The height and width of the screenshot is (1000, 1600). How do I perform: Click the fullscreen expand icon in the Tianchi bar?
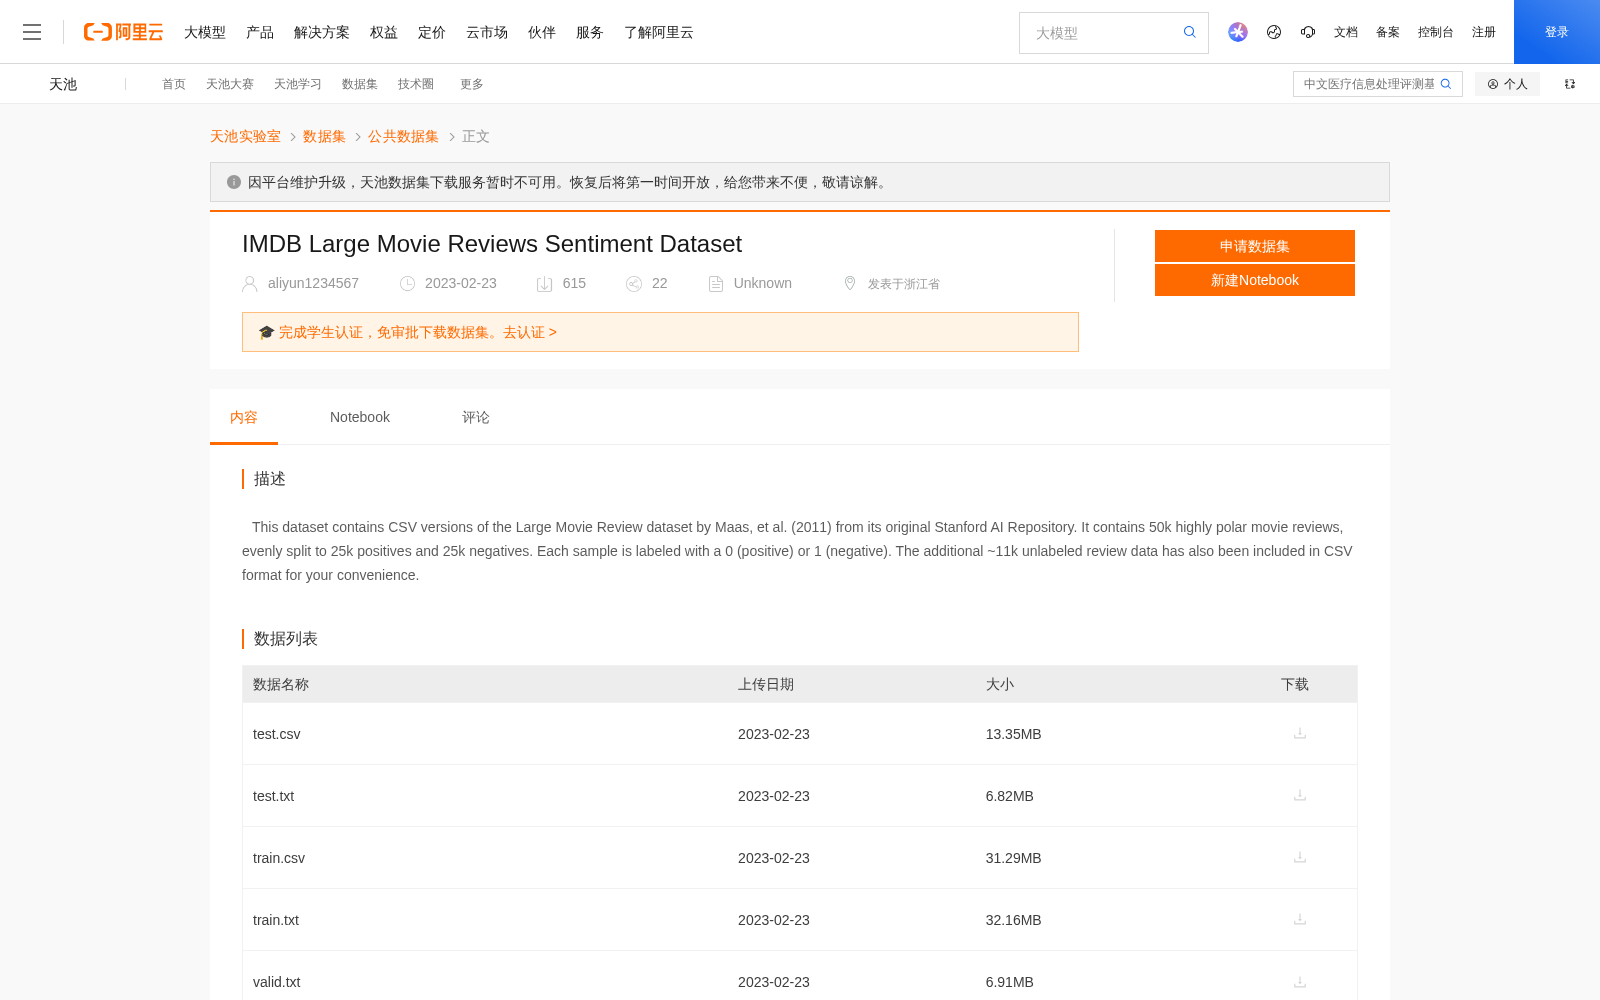[x=1570, y=84]
